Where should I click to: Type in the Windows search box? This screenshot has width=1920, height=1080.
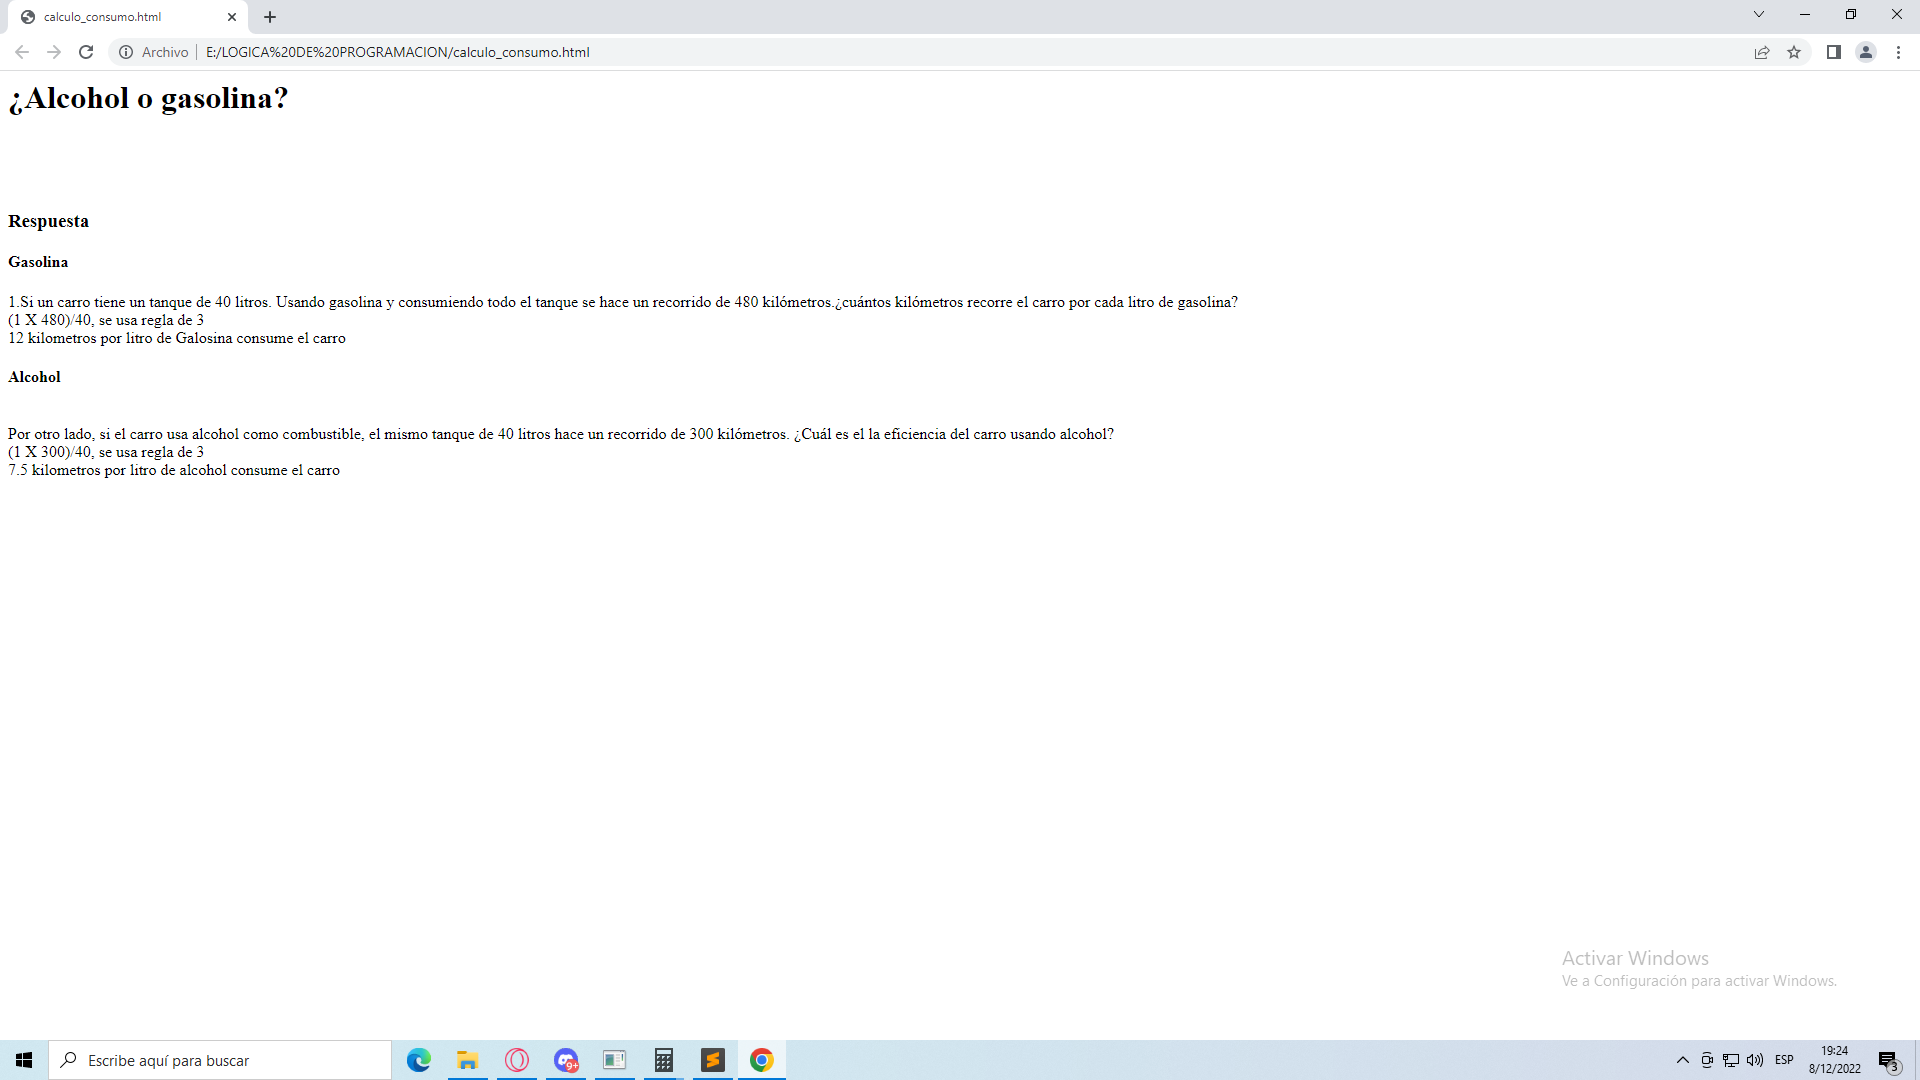pyautogui.click(x=220, y=1060)
